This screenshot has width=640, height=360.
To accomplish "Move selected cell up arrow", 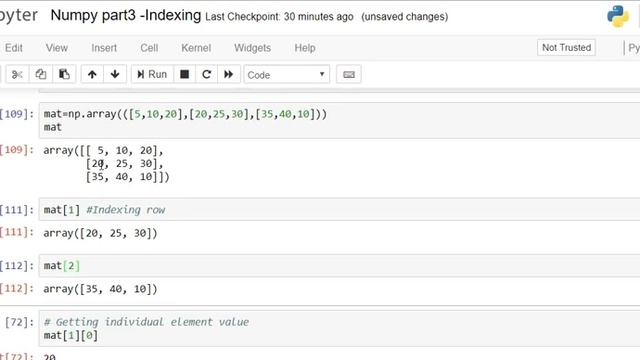I will coord(92,75).
